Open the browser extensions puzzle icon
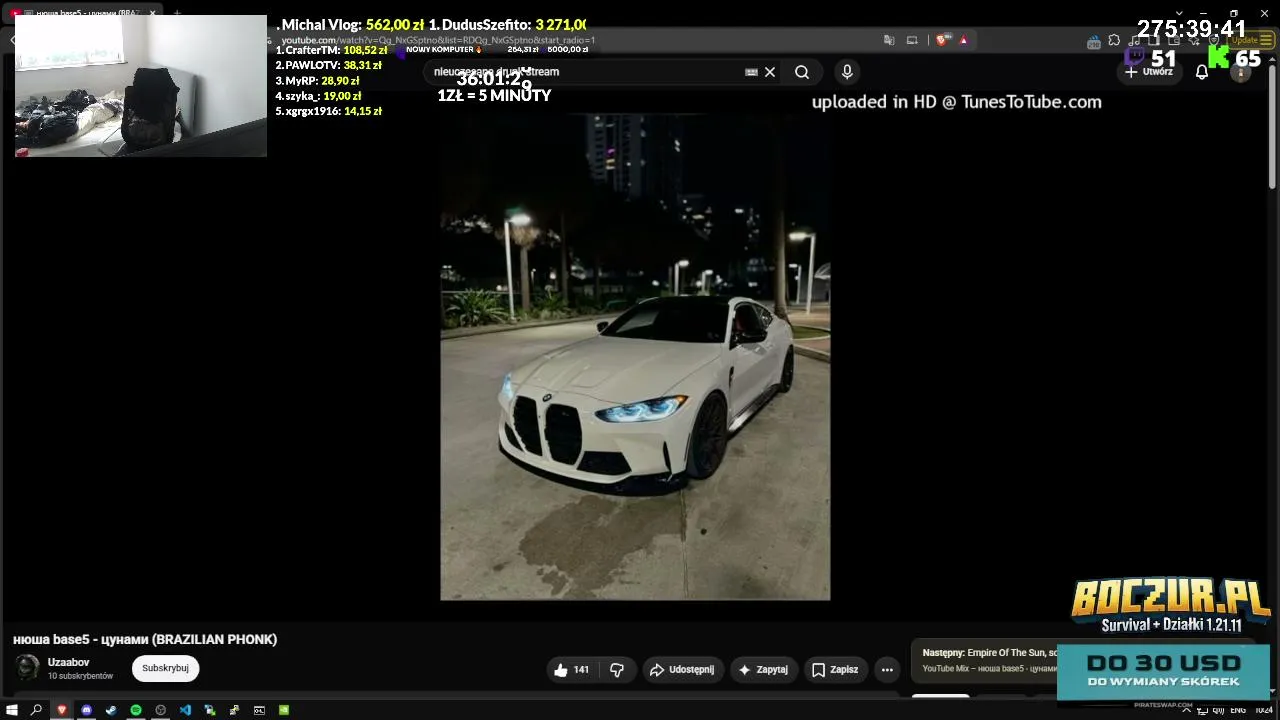Viewport: 1280px width, 720px height. pos(1114,41)
